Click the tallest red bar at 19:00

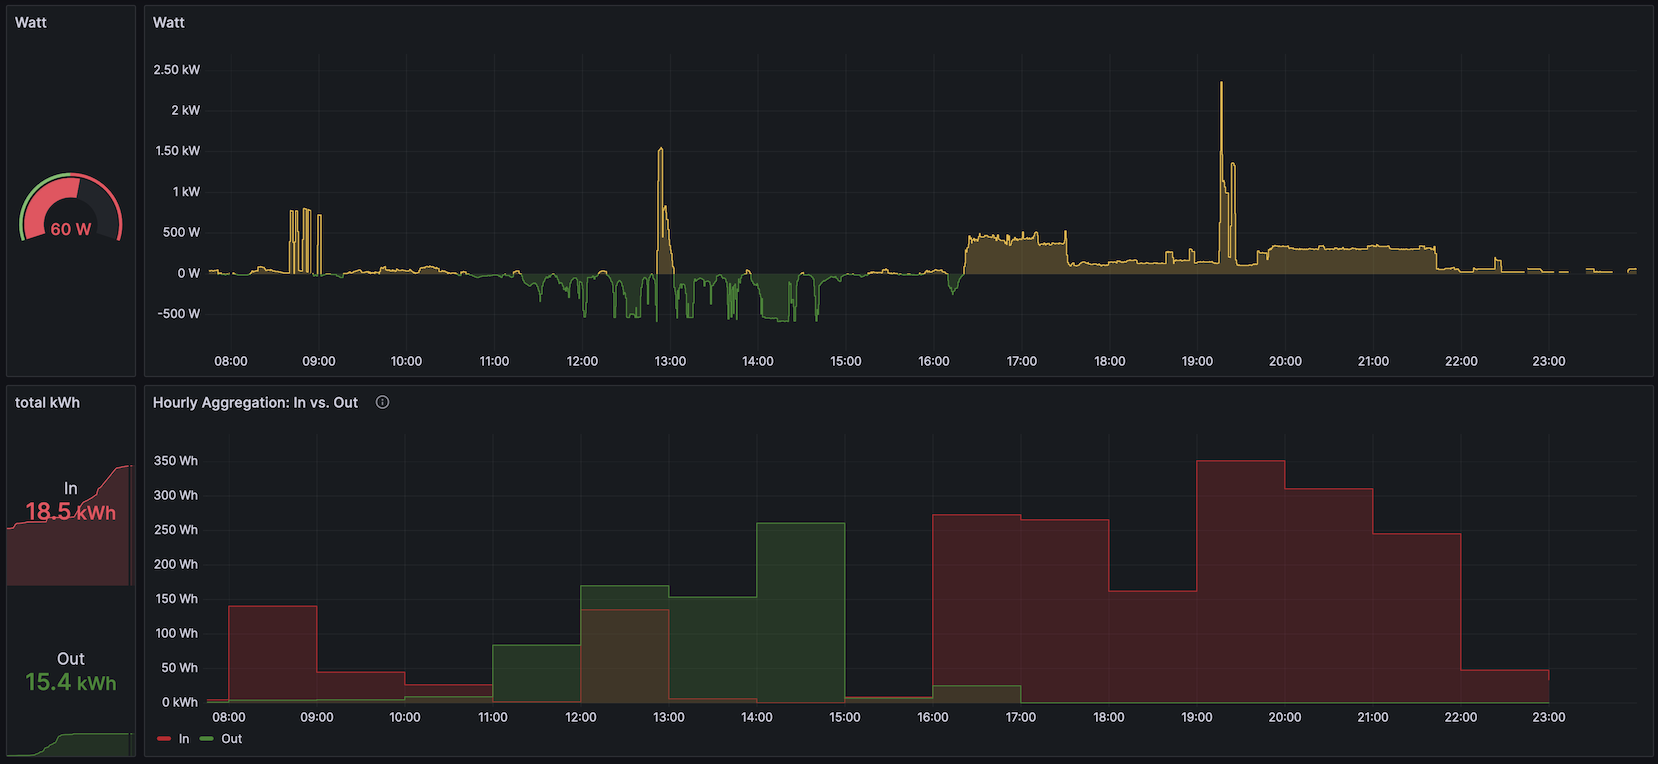(1241, 581)
